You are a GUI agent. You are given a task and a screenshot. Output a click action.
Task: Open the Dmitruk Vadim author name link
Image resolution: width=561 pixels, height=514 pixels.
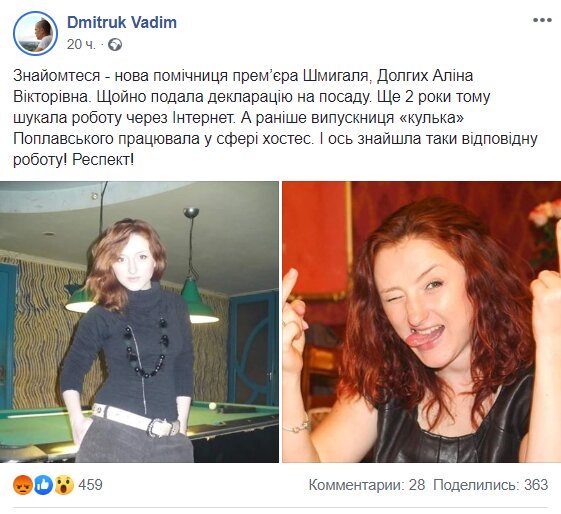pos(122,23)
